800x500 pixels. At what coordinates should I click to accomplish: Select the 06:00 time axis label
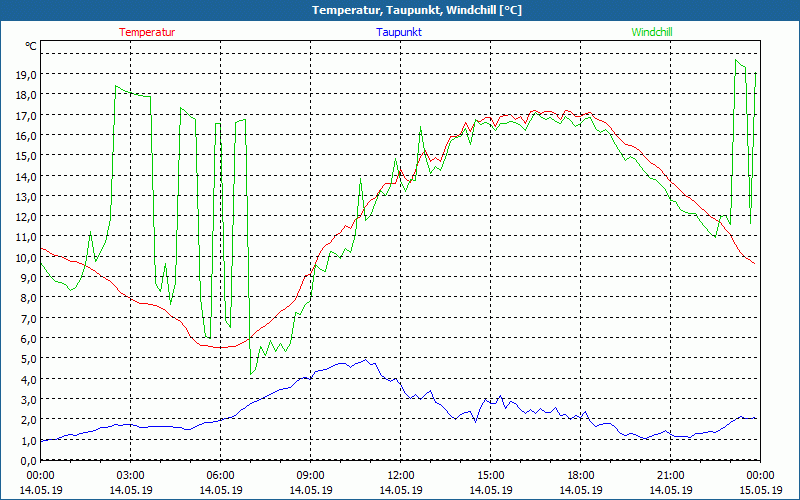220,475
